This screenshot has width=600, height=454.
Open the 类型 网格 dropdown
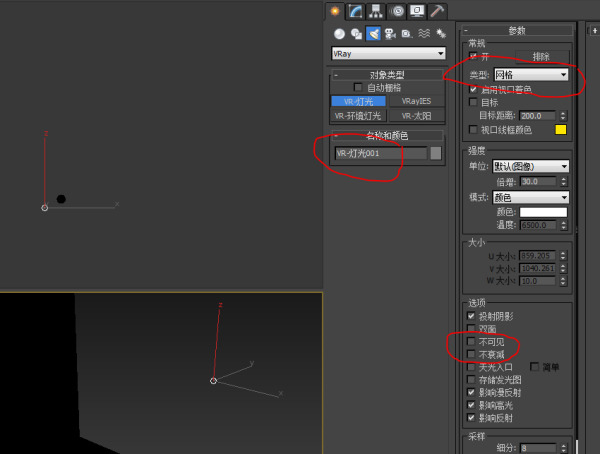click(531, 75)
